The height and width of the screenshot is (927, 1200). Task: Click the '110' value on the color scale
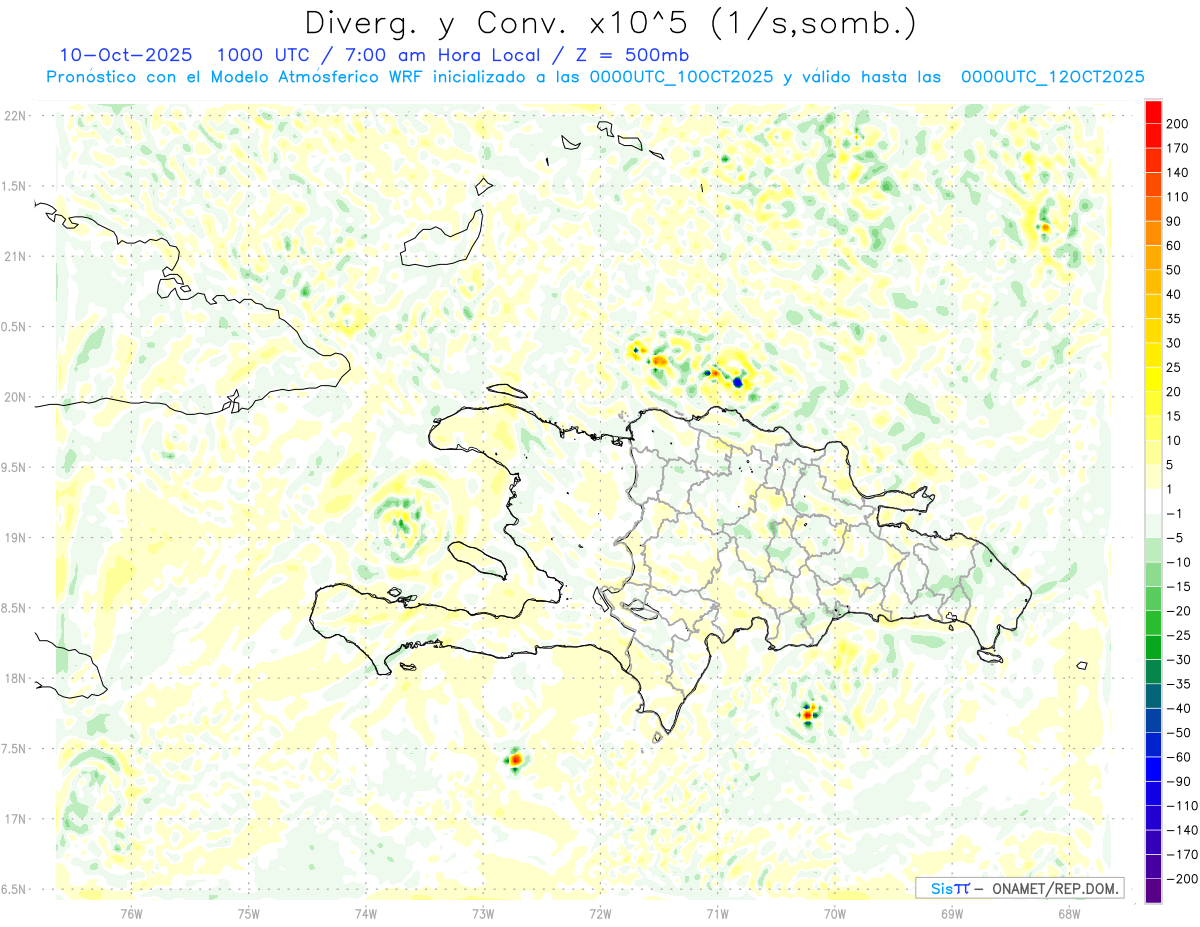click(1179, 198)
